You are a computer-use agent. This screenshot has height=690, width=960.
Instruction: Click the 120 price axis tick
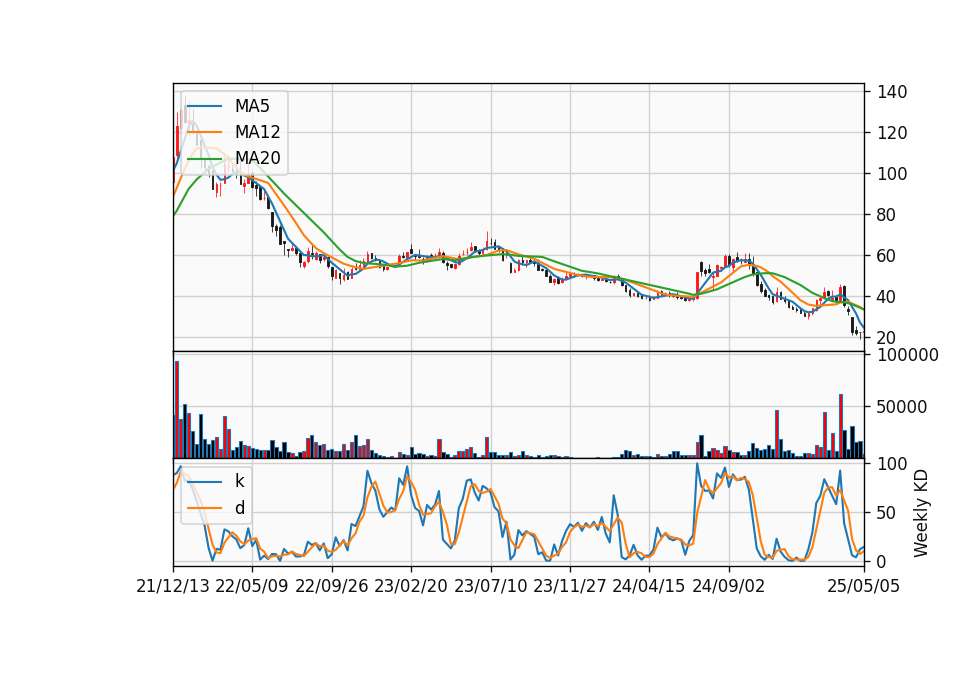(x=892, y=133)
